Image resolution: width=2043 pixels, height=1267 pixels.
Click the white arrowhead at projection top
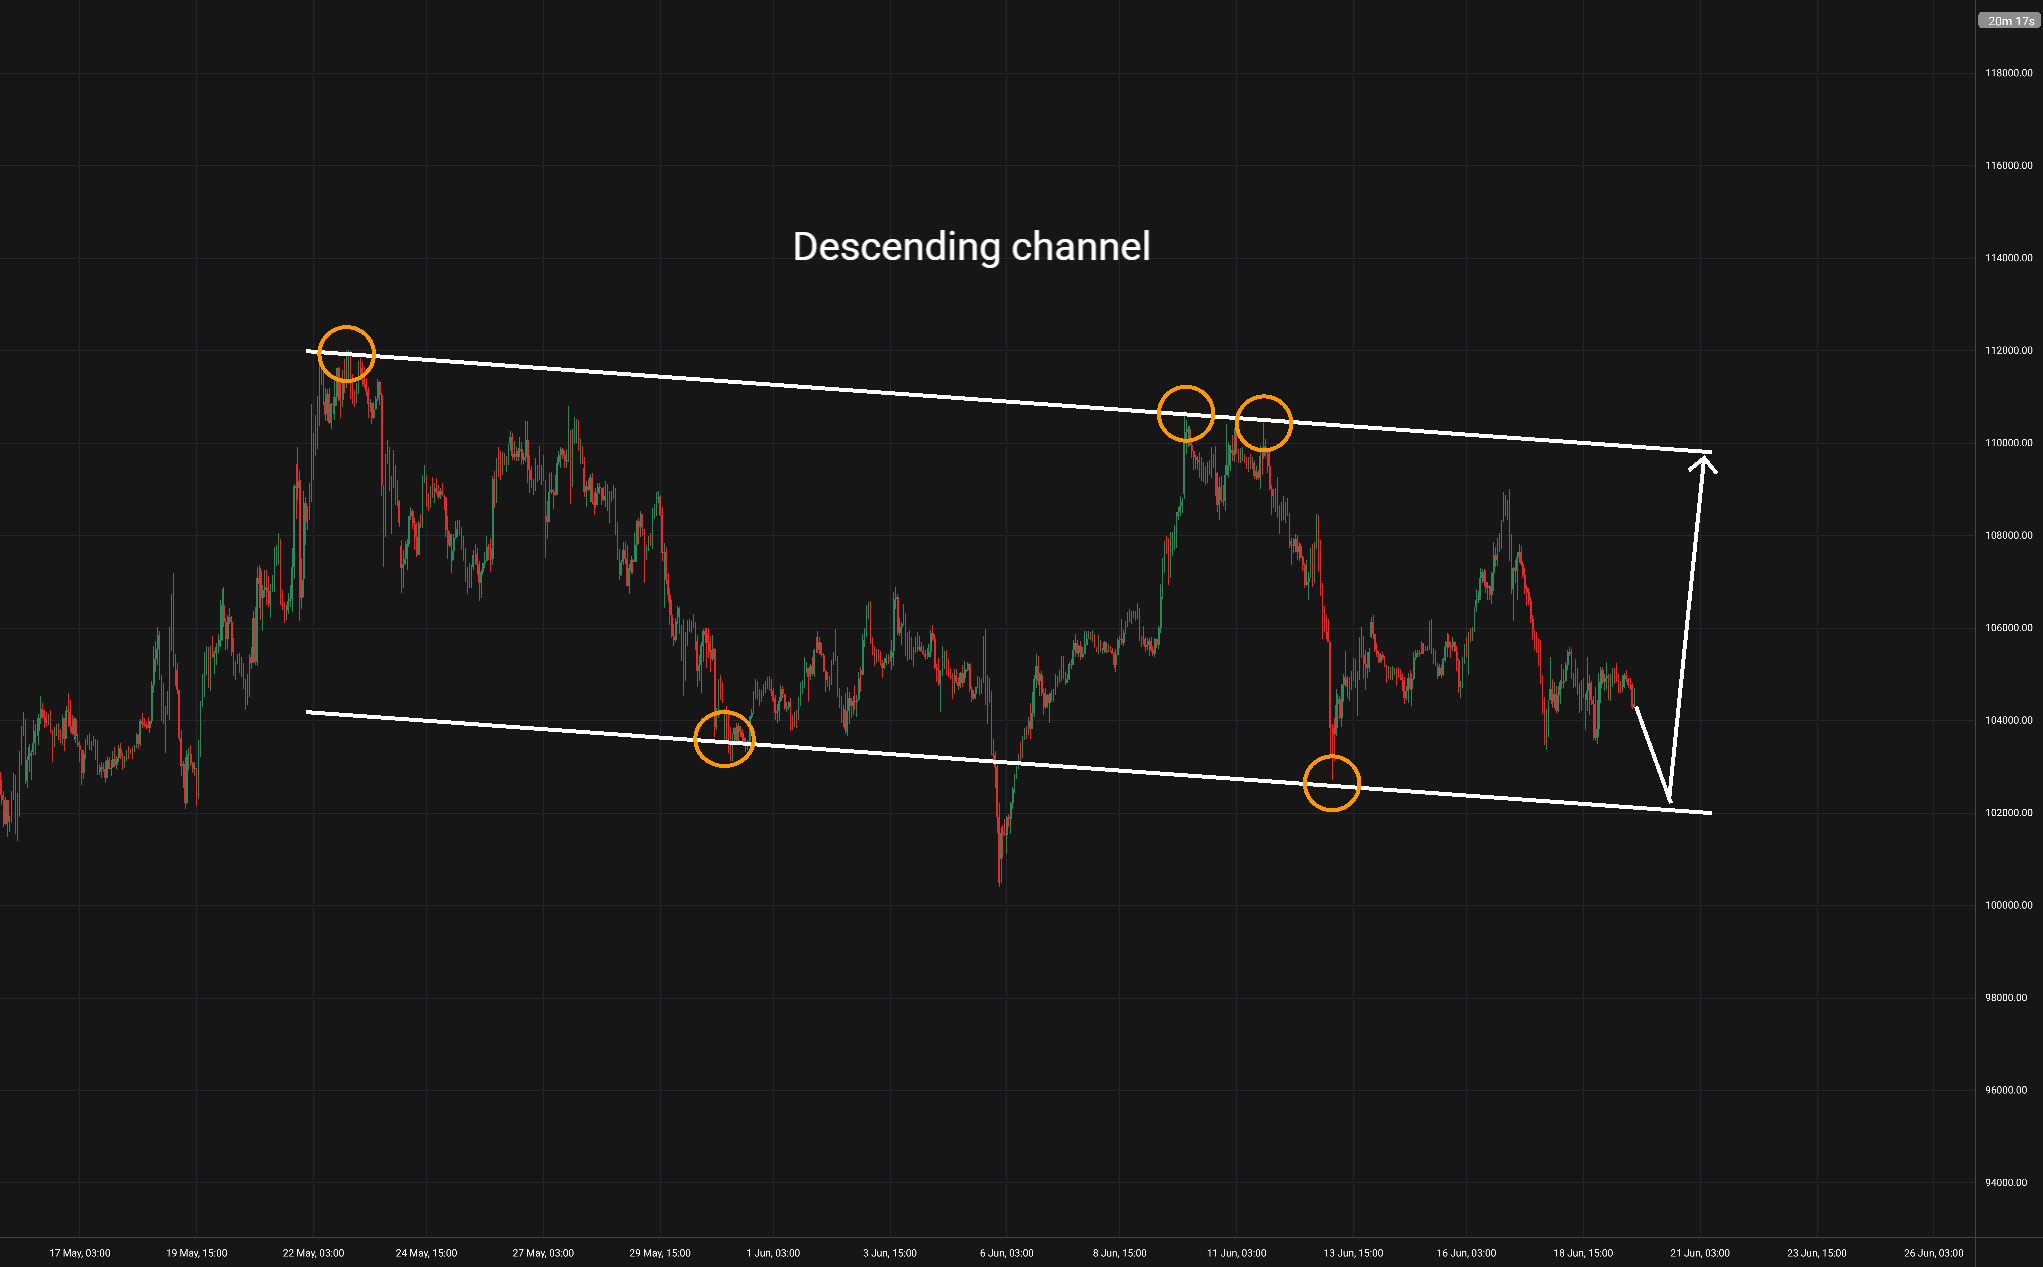pos(1703,463)
